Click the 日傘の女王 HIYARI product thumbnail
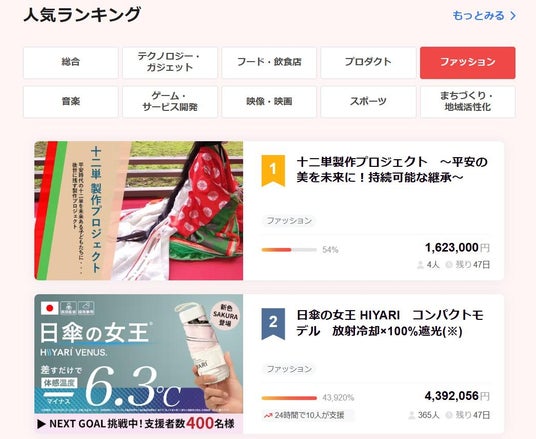The image size is (536, 439). [x=138, y=363]
